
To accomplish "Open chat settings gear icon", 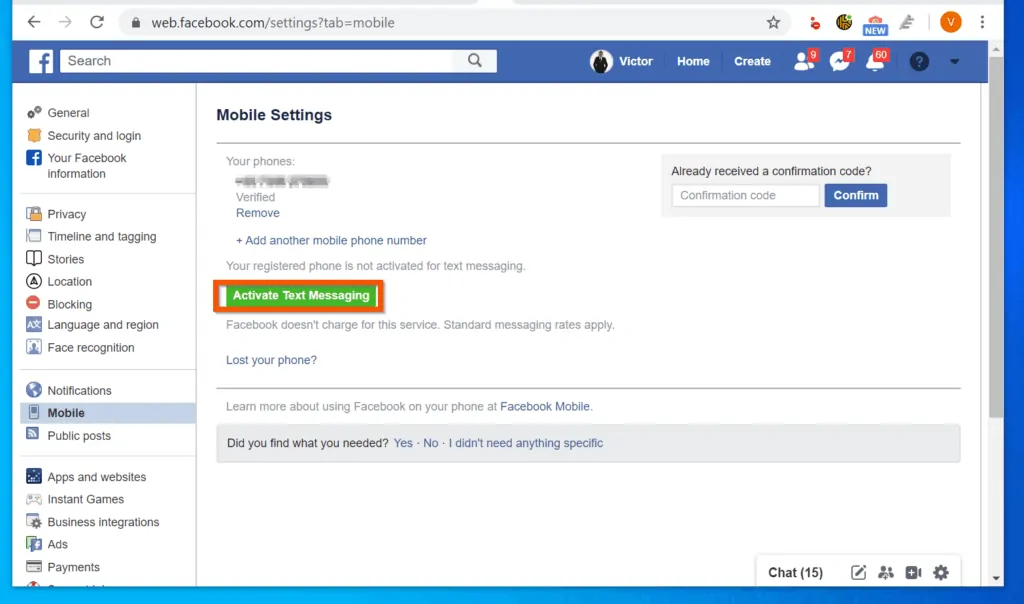I will point(940,573).
